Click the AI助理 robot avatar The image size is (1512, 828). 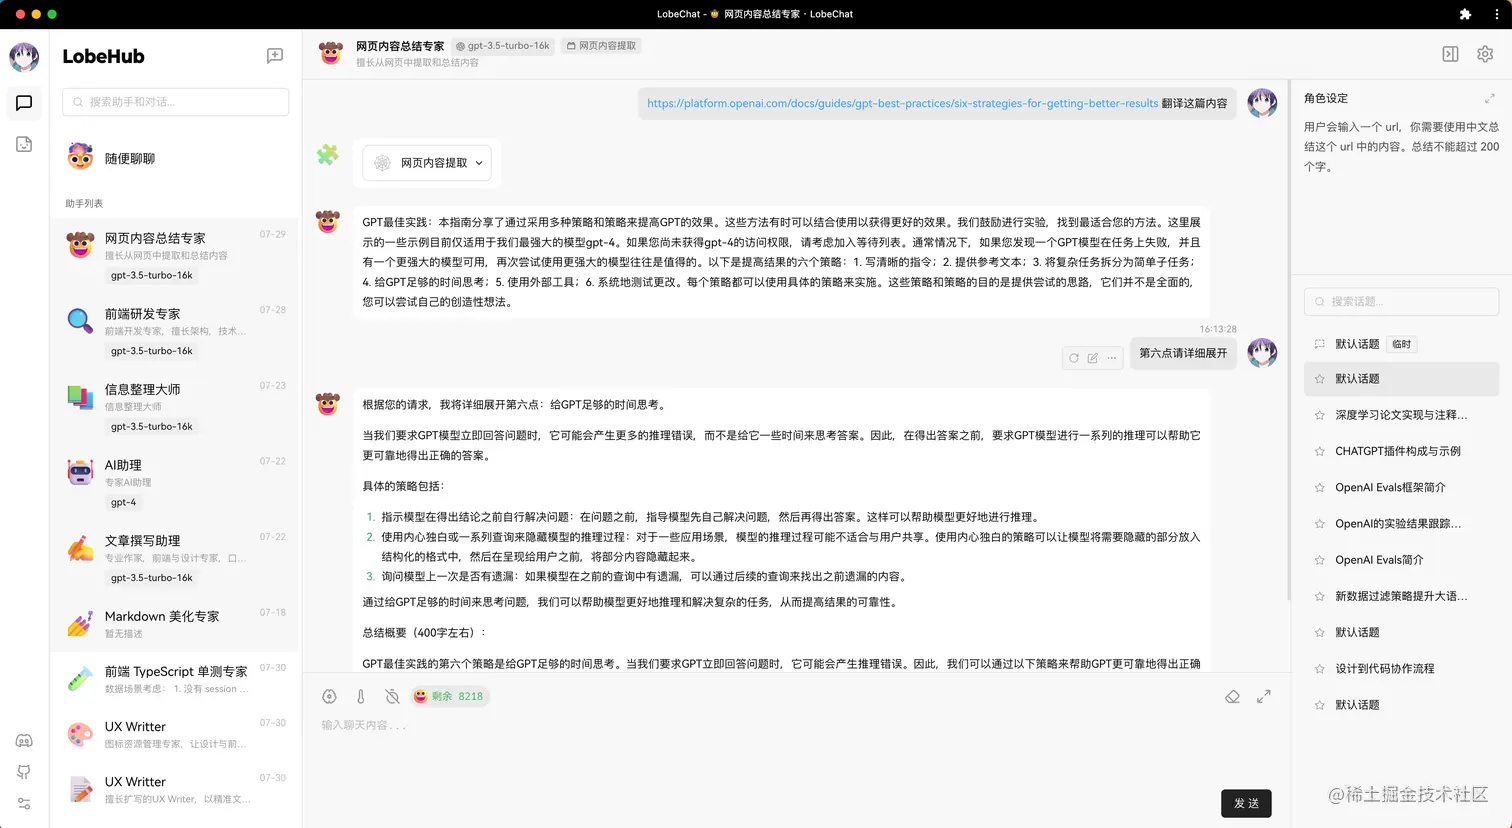coord(80,472)
